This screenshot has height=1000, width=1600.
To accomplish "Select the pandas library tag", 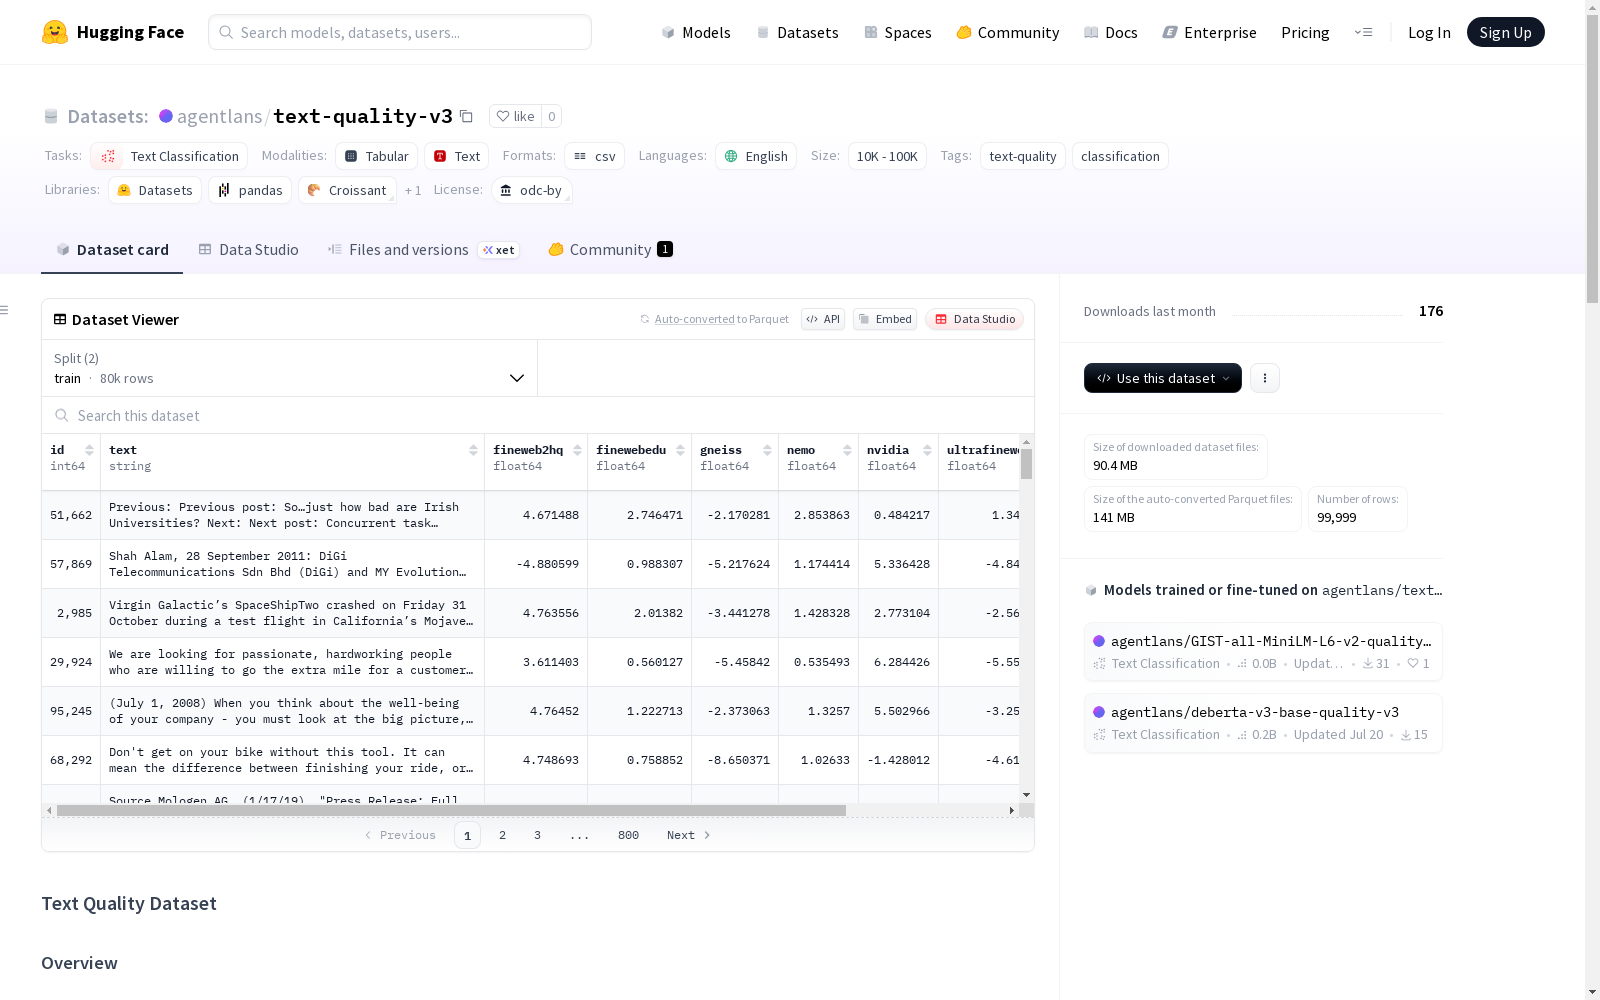I will [250, 190].
